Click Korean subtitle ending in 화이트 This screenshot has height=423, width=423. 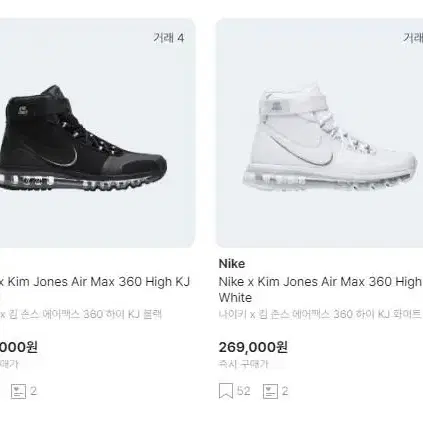(x=320, y=314)
